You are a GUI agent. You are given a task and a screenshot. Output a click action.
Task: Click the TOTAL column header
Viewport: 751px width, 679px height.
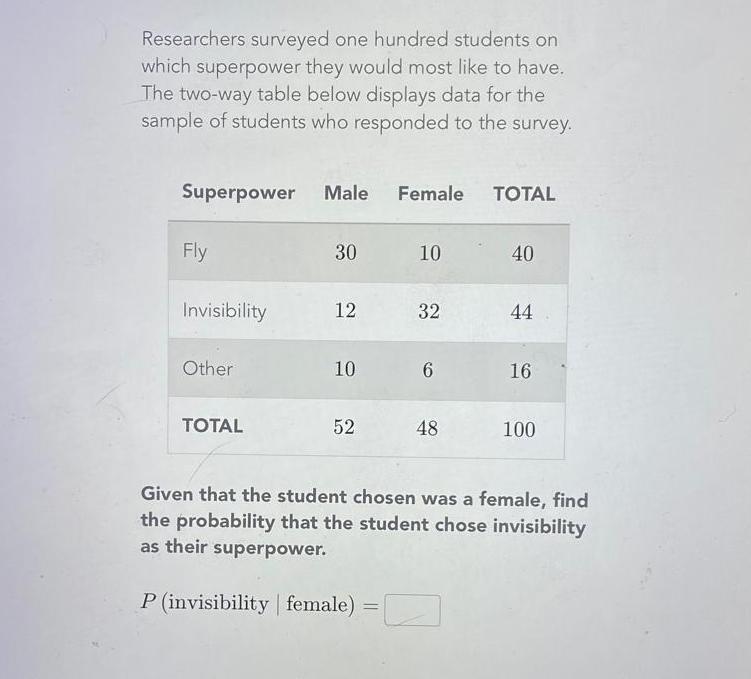tap(524, 194)
